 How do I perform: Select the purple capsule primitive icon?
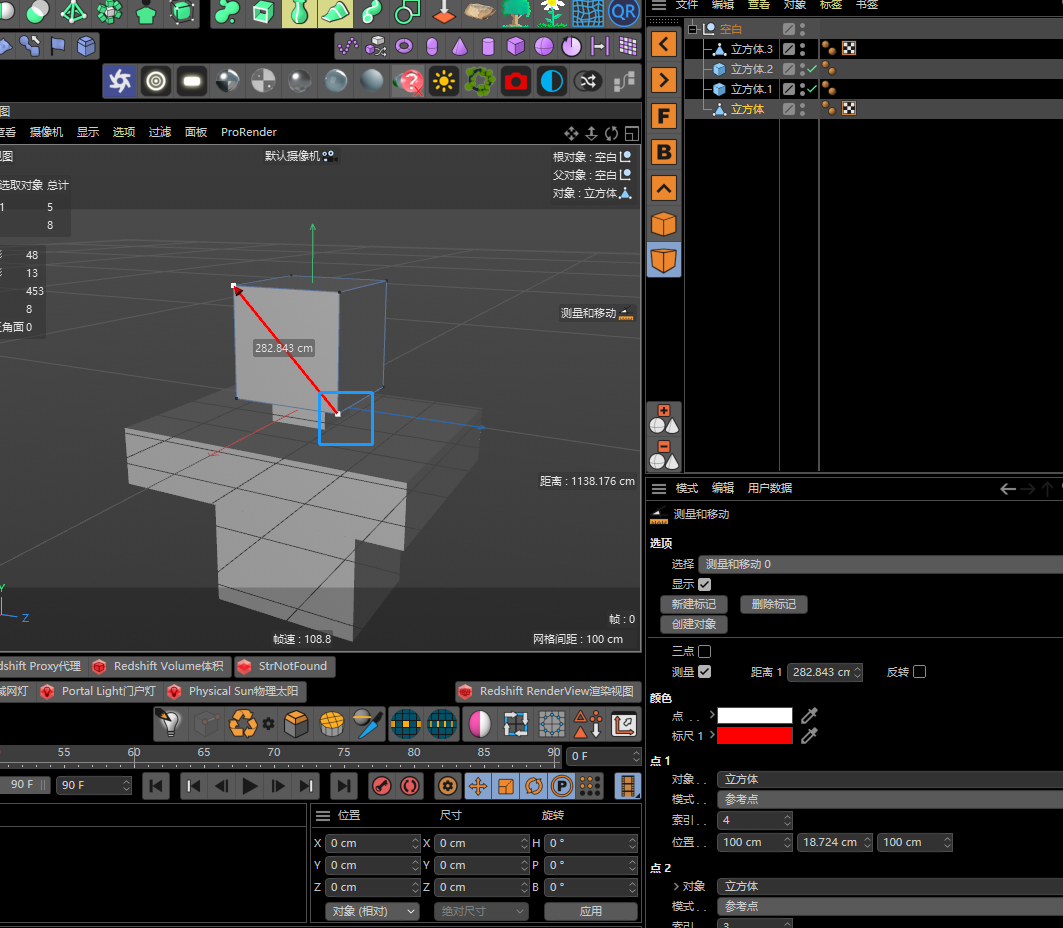432,46
